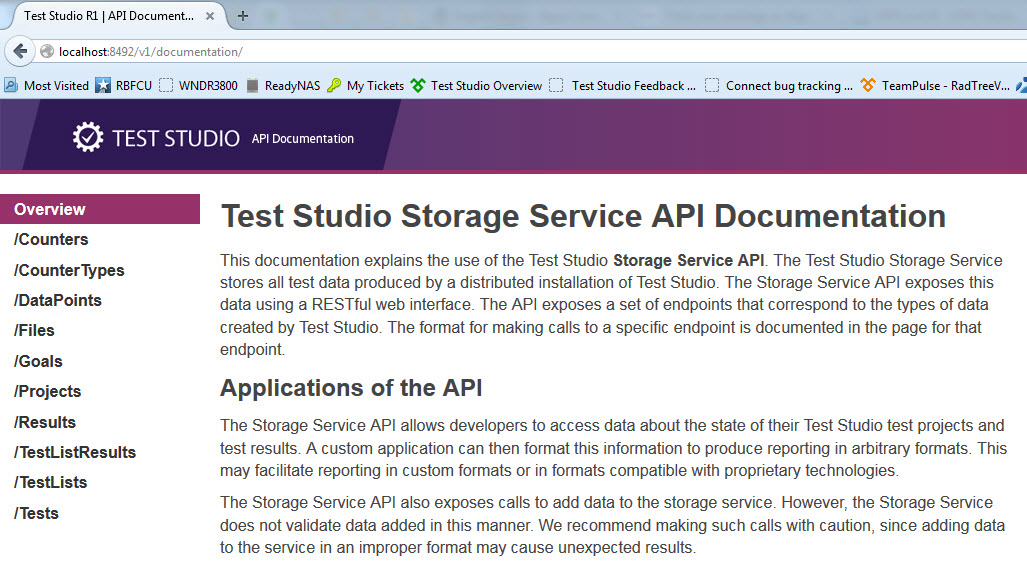The width and height of the screenshot is (1027, 586).
Task: Close the Test Studio R1 browser tab
Action: click(209, 16)
